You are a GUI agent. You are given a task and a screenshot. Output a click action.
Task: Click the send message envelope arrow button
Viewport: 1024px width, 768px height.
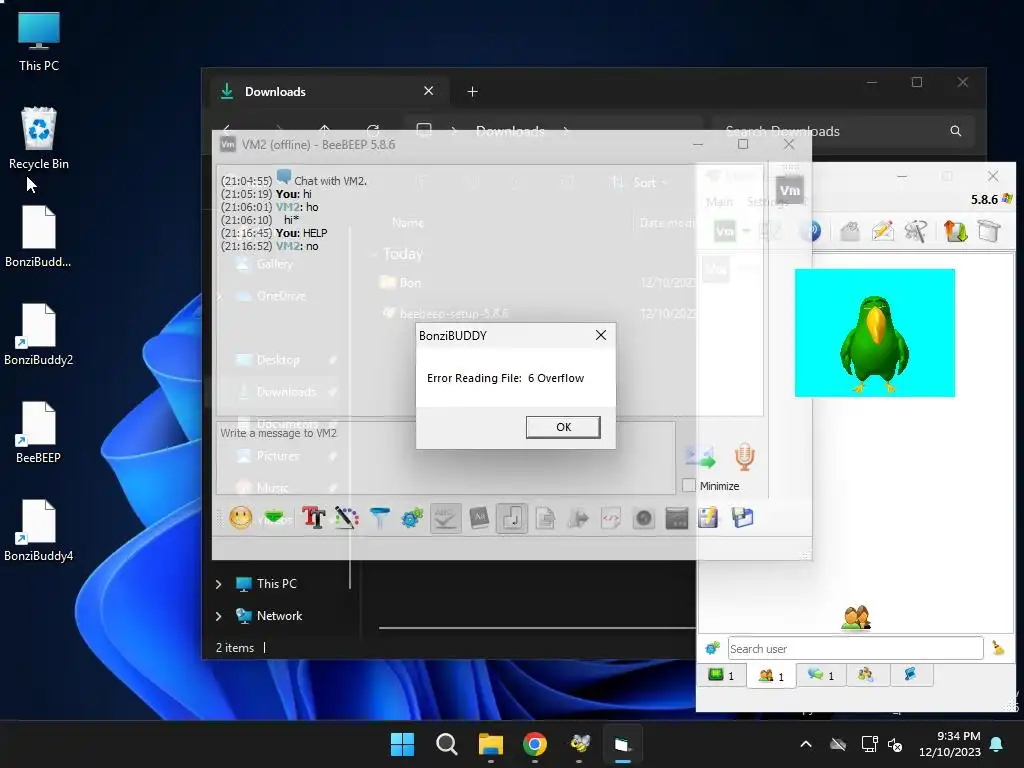699,456
